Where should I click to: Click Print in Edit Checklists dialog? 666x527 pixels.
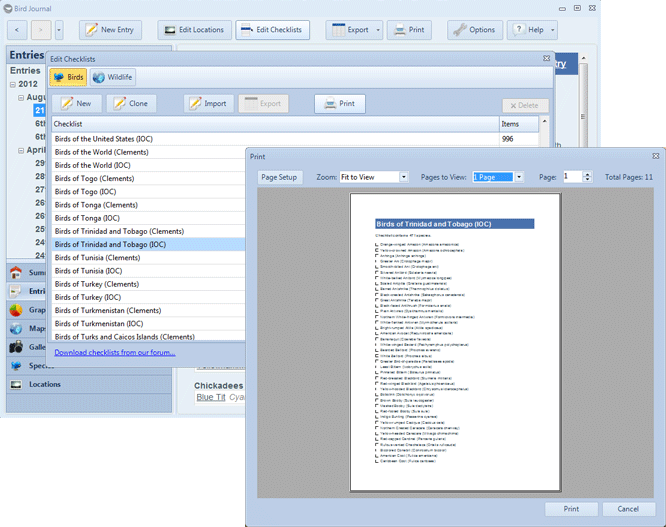pyautogui.click(x=340, y=104)
